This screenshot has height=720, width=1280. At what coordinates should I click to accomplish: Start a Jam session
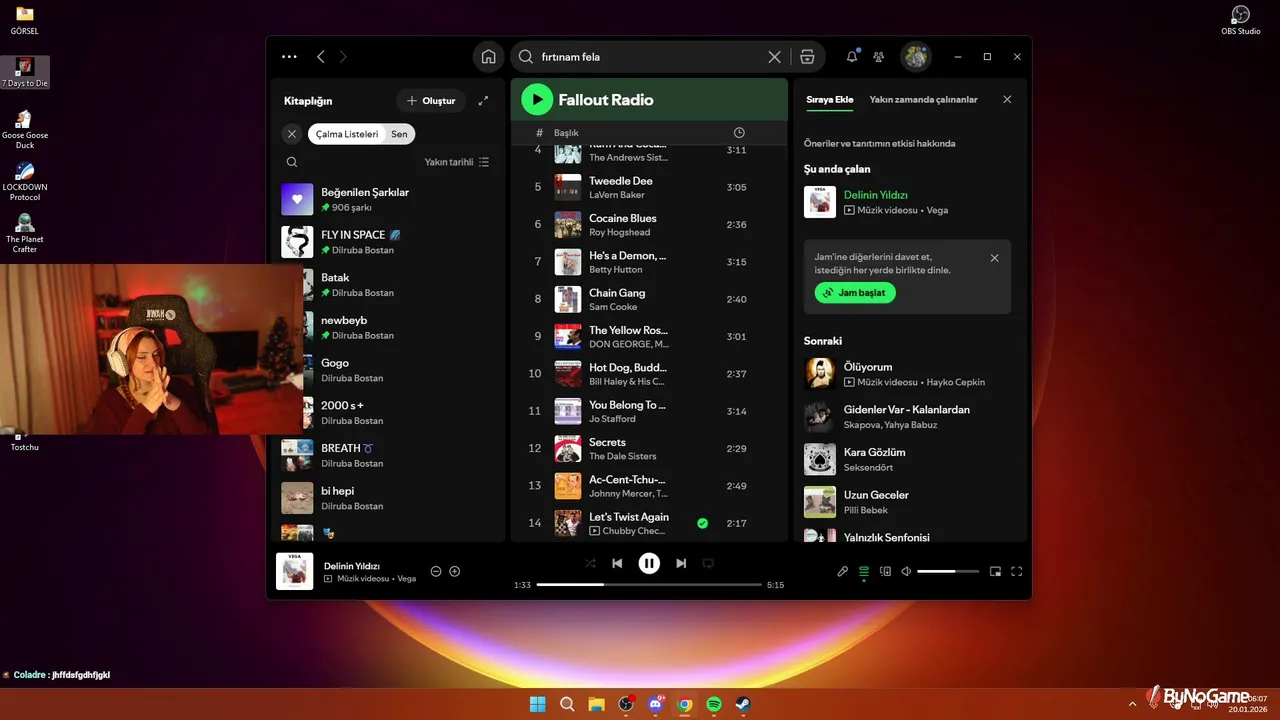click(x=855, y=293)
